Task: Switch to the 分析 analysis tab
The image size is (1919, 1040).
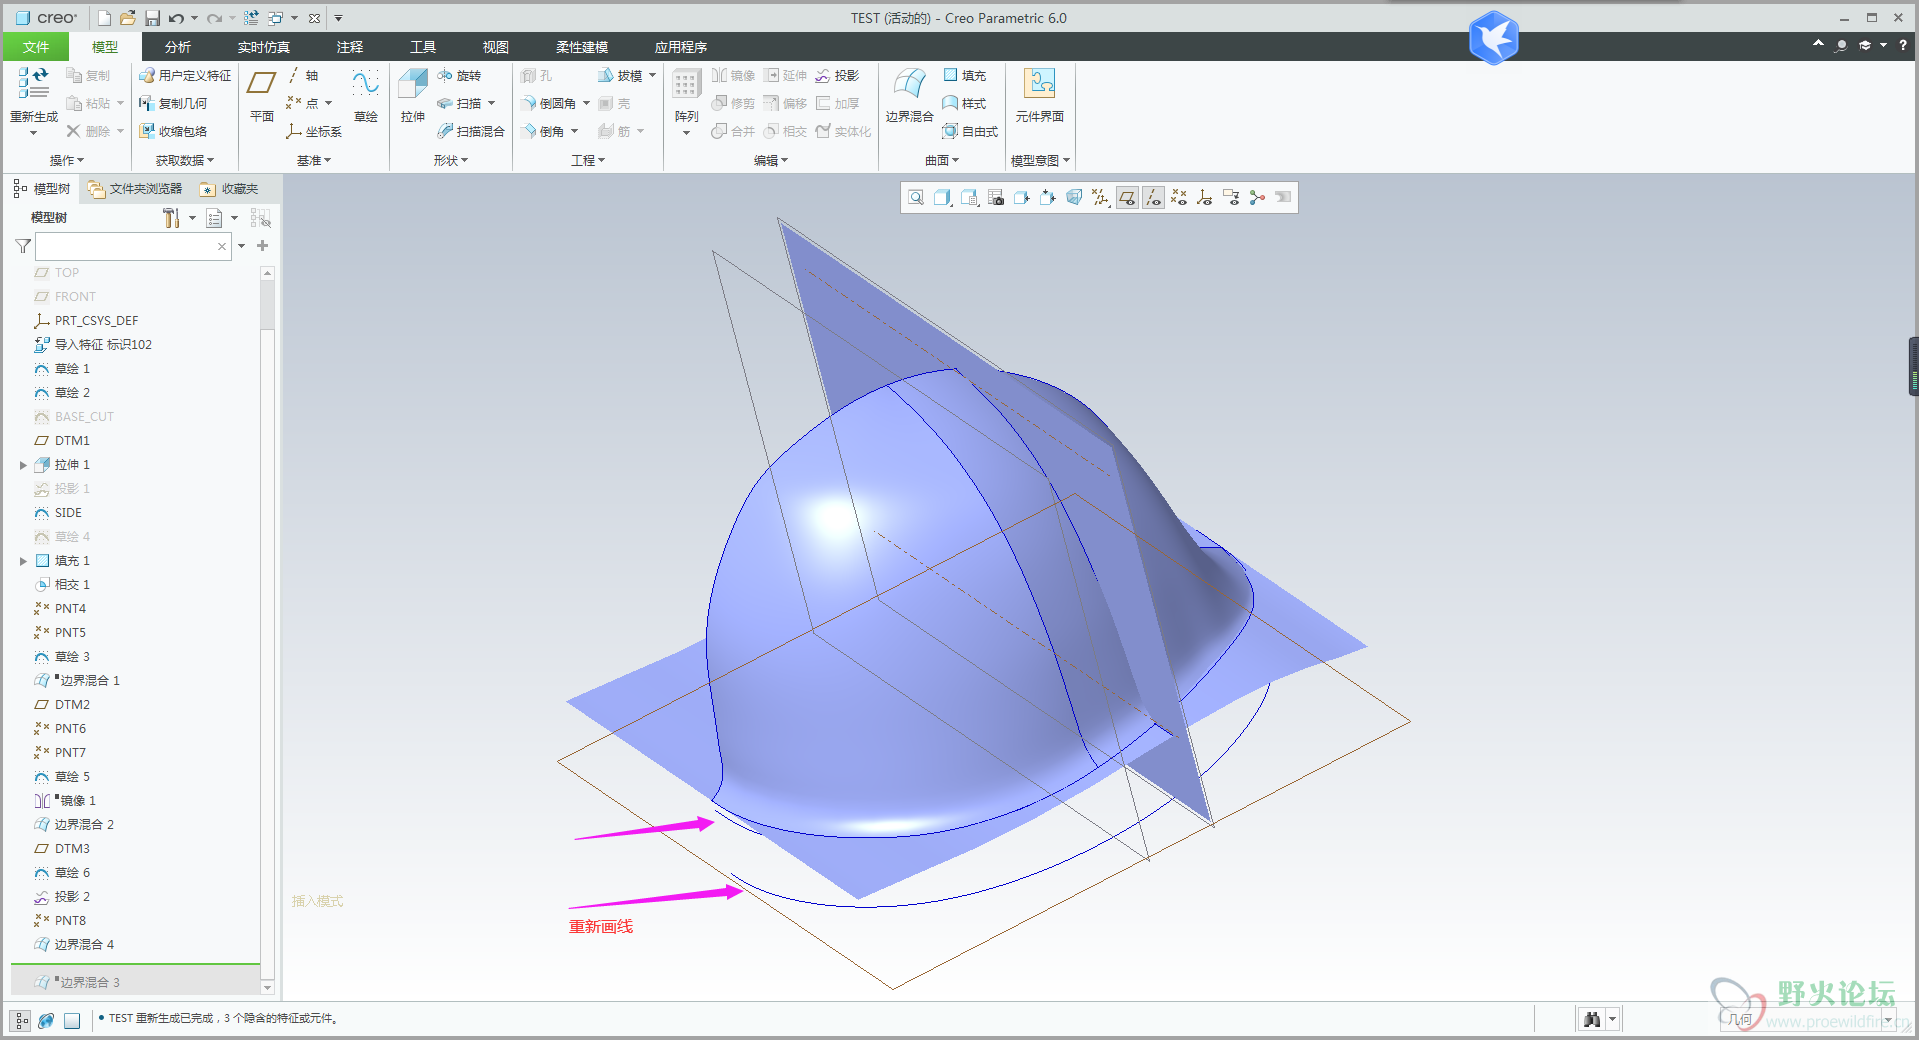Action: (178, 47)
